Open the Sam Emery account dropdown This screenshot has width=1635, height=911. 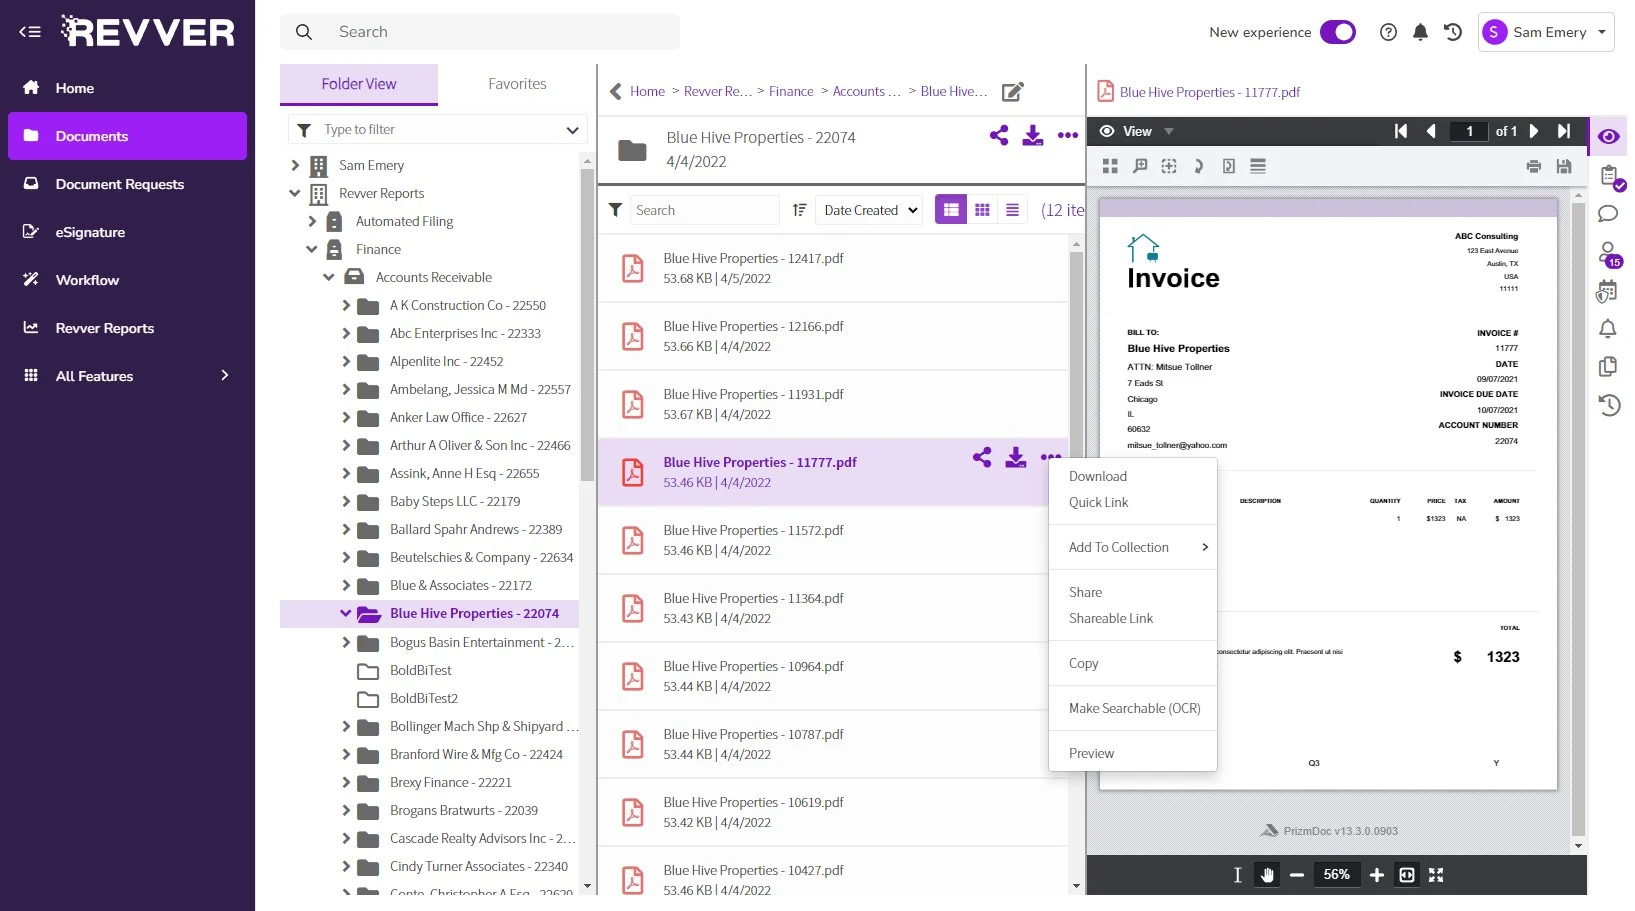1546,32
